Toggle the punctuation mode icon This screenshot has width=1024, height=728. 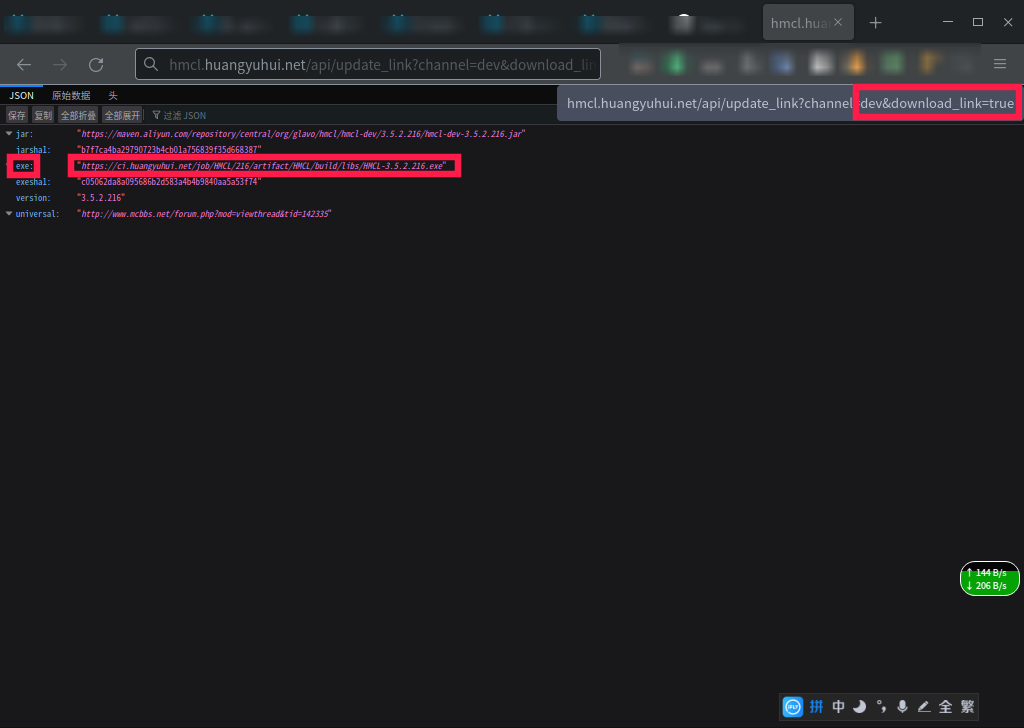(x=881, y=706)
